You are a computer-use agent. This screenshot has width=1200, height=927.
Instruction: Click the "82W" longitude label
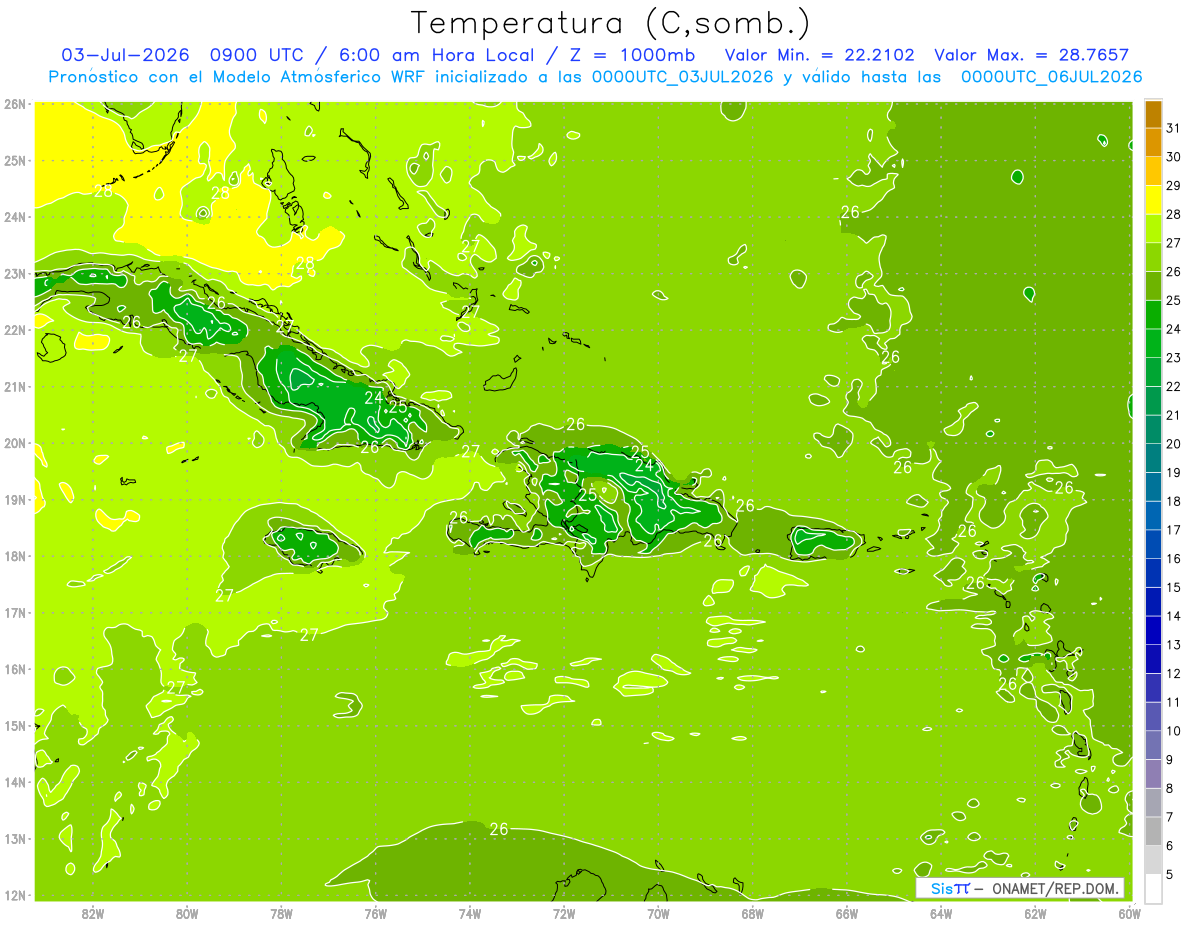coord(93,913)
